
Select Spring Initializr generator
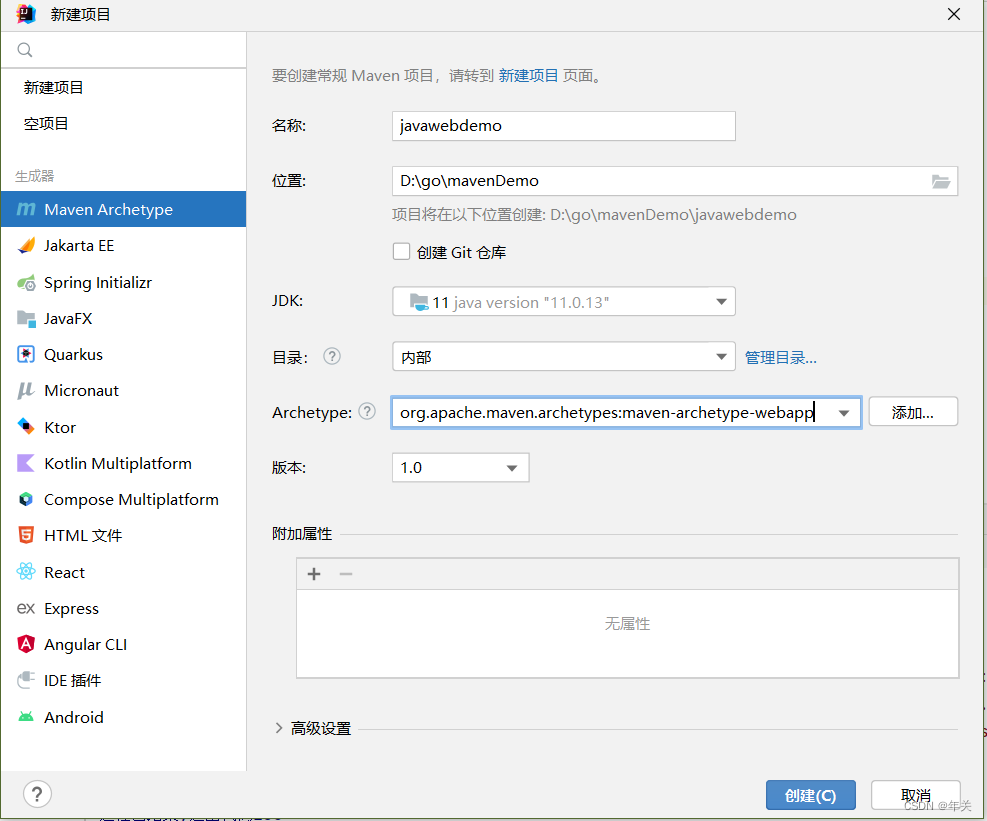click(123, 283)
